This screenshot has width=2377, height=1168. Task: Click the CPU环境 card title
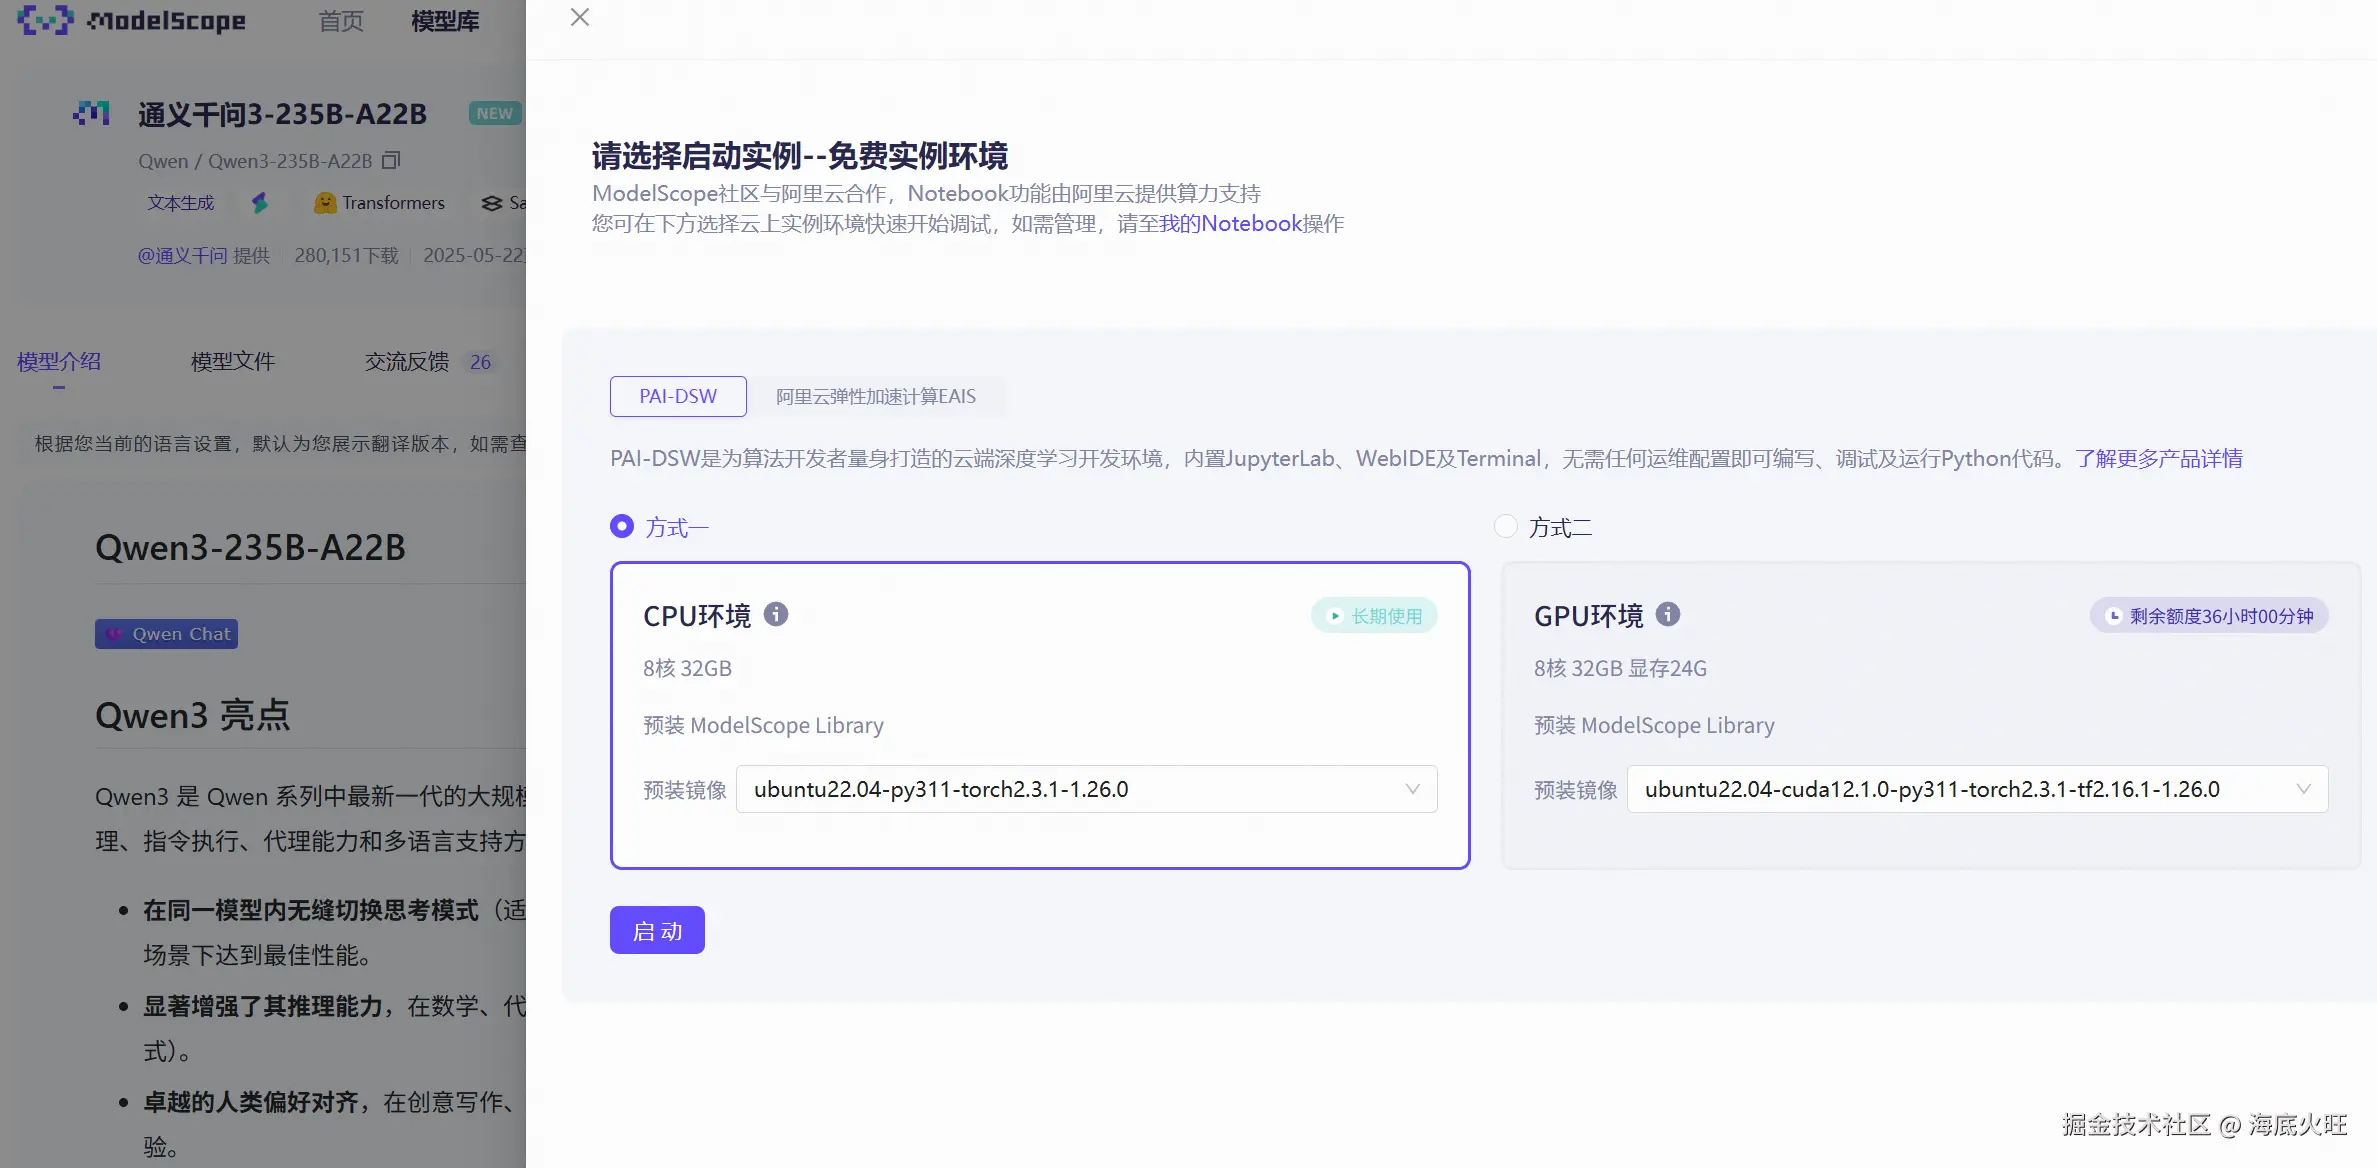(x=697, y=615)
